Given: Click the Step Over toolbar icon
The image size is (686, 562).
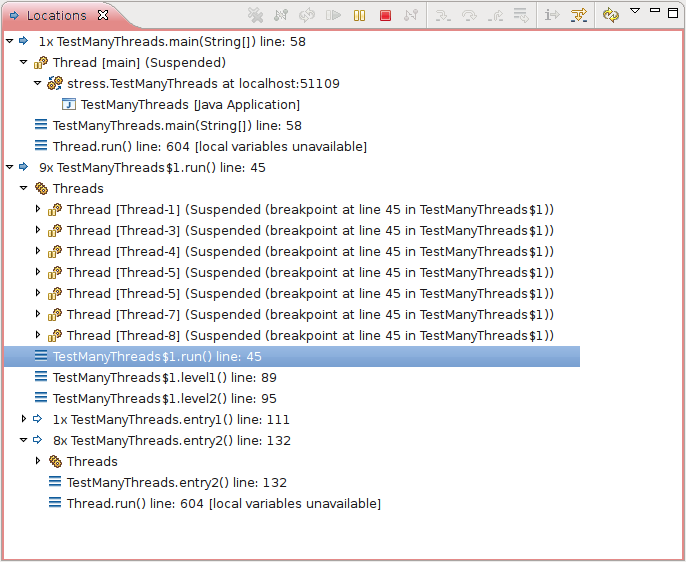Looking at the screenshot, I should click(469, 16).
